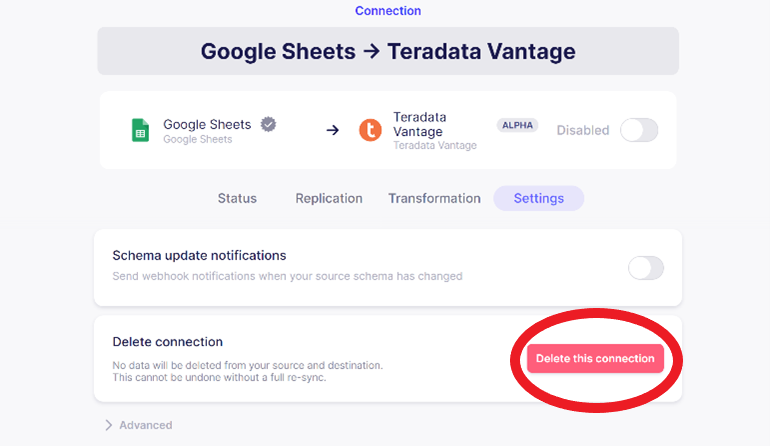The width and height of the screenshot is (770, 446).
Task: Click the Advanced section label
Action: click(x=145, y=425)
